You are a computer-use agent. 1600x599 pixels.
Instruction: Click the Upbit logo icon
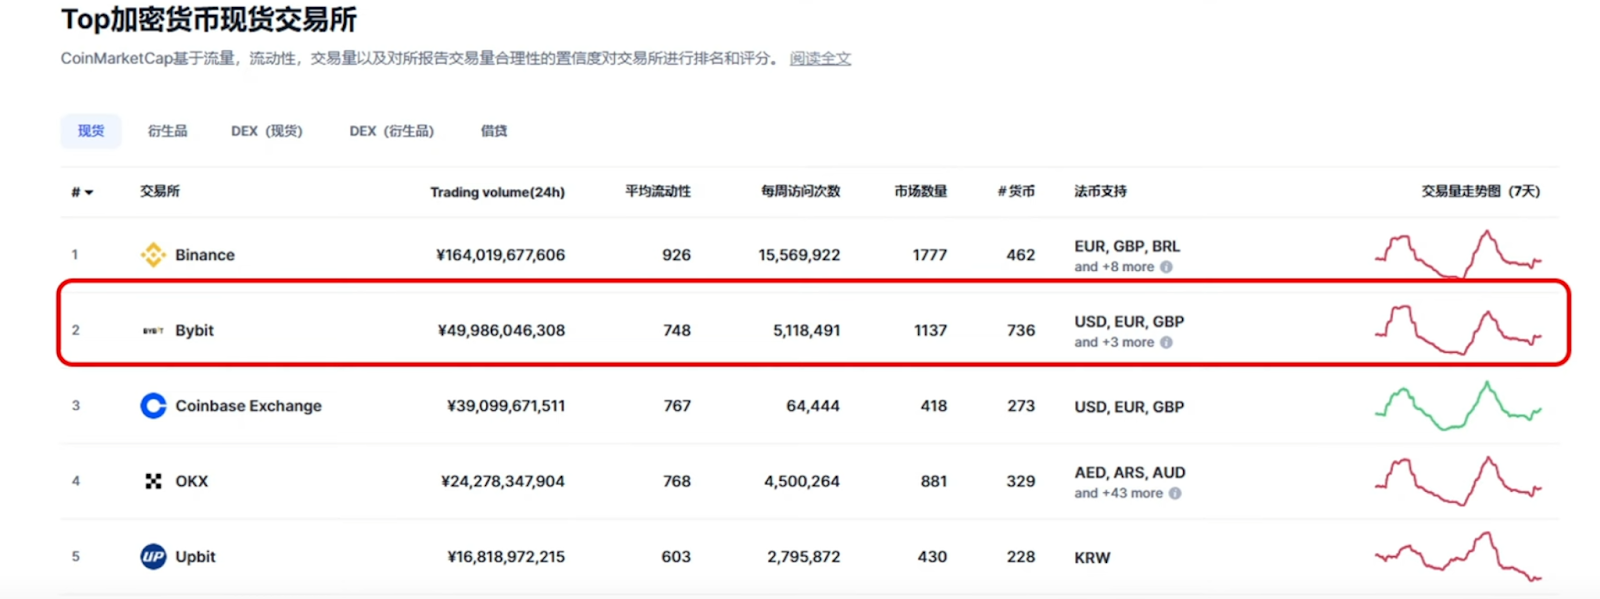[x=153, y=557]
